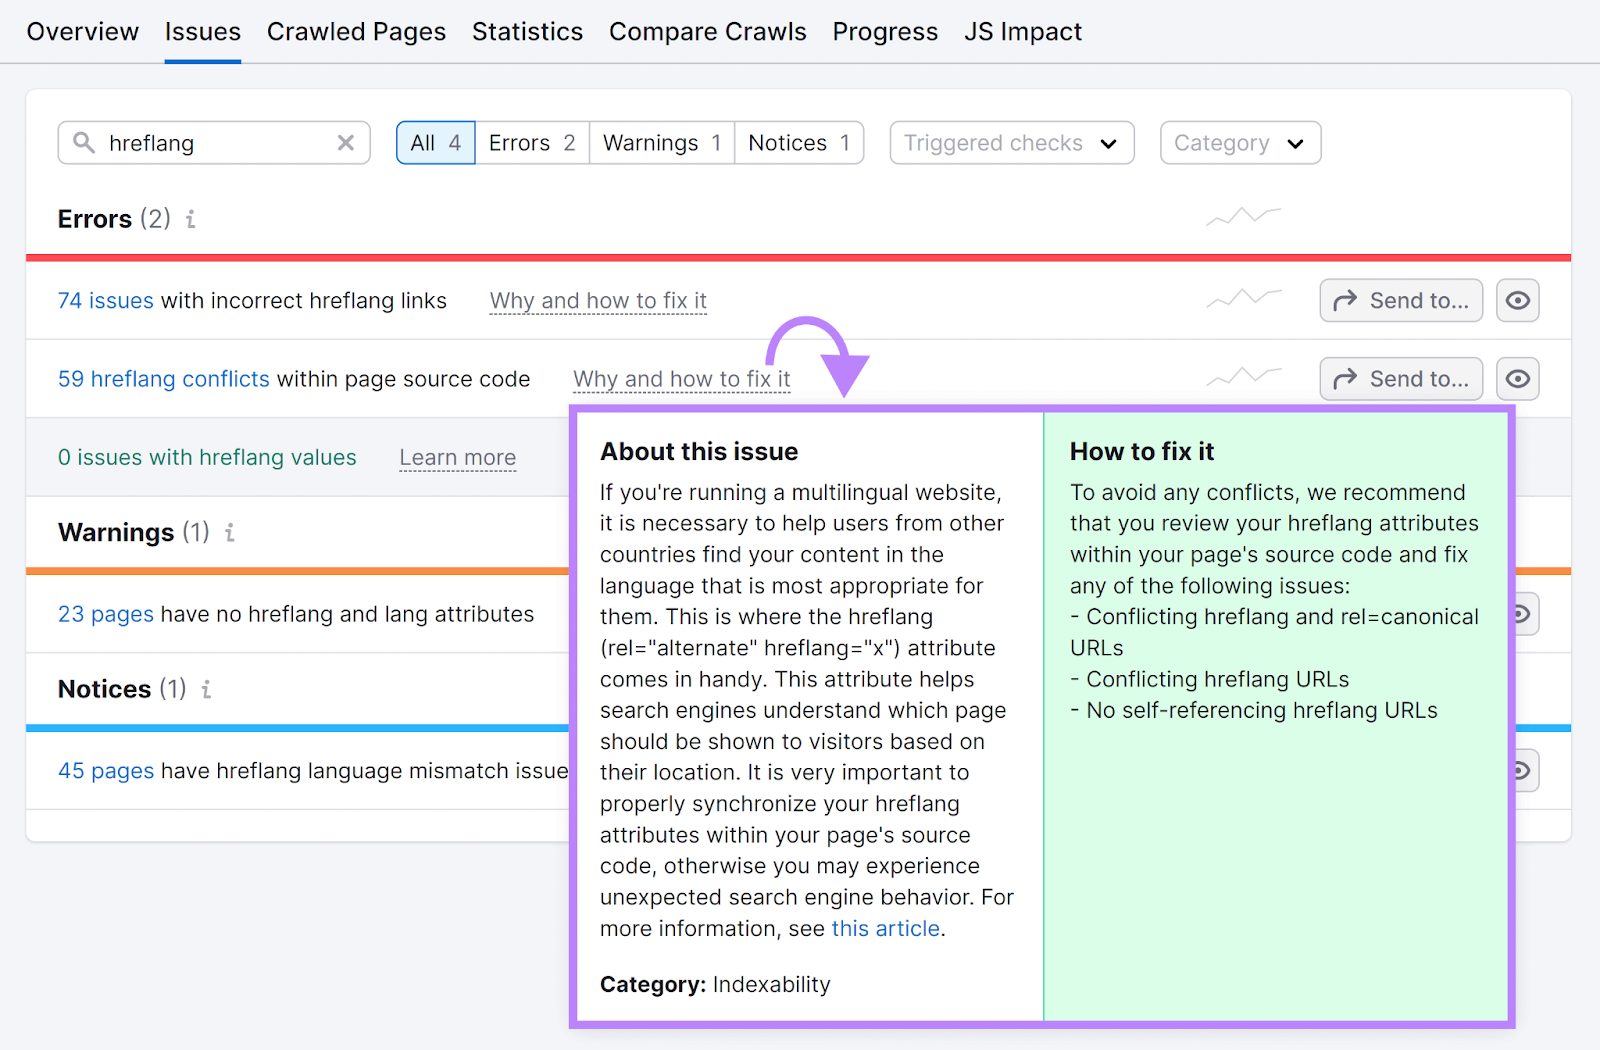Screen dimensions: 1600x1050
Task: Open the JS Impact tab
Action: (x=1023, y=32)
